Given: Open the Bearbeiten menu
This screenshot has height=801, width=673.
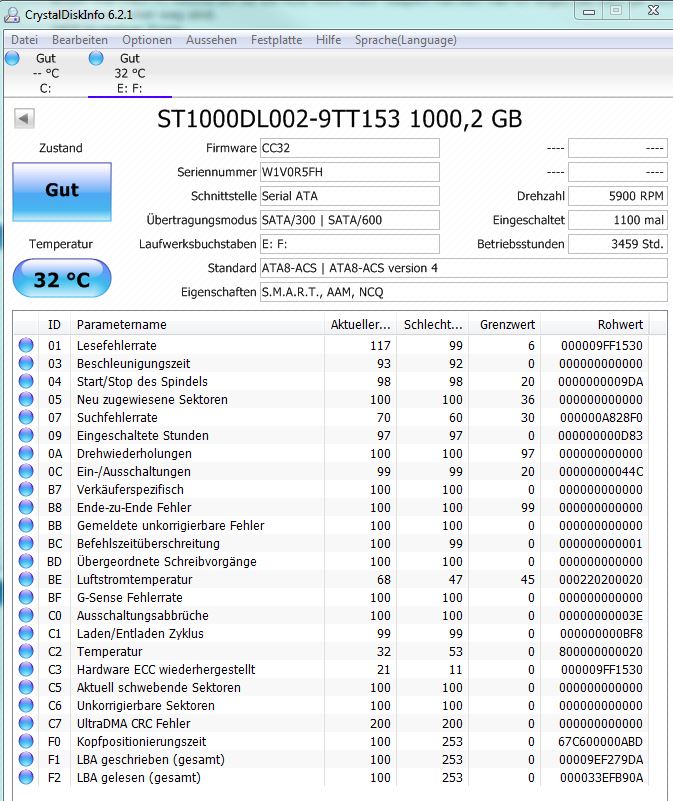Looking at the screenshot, I should tap(80, 40).
